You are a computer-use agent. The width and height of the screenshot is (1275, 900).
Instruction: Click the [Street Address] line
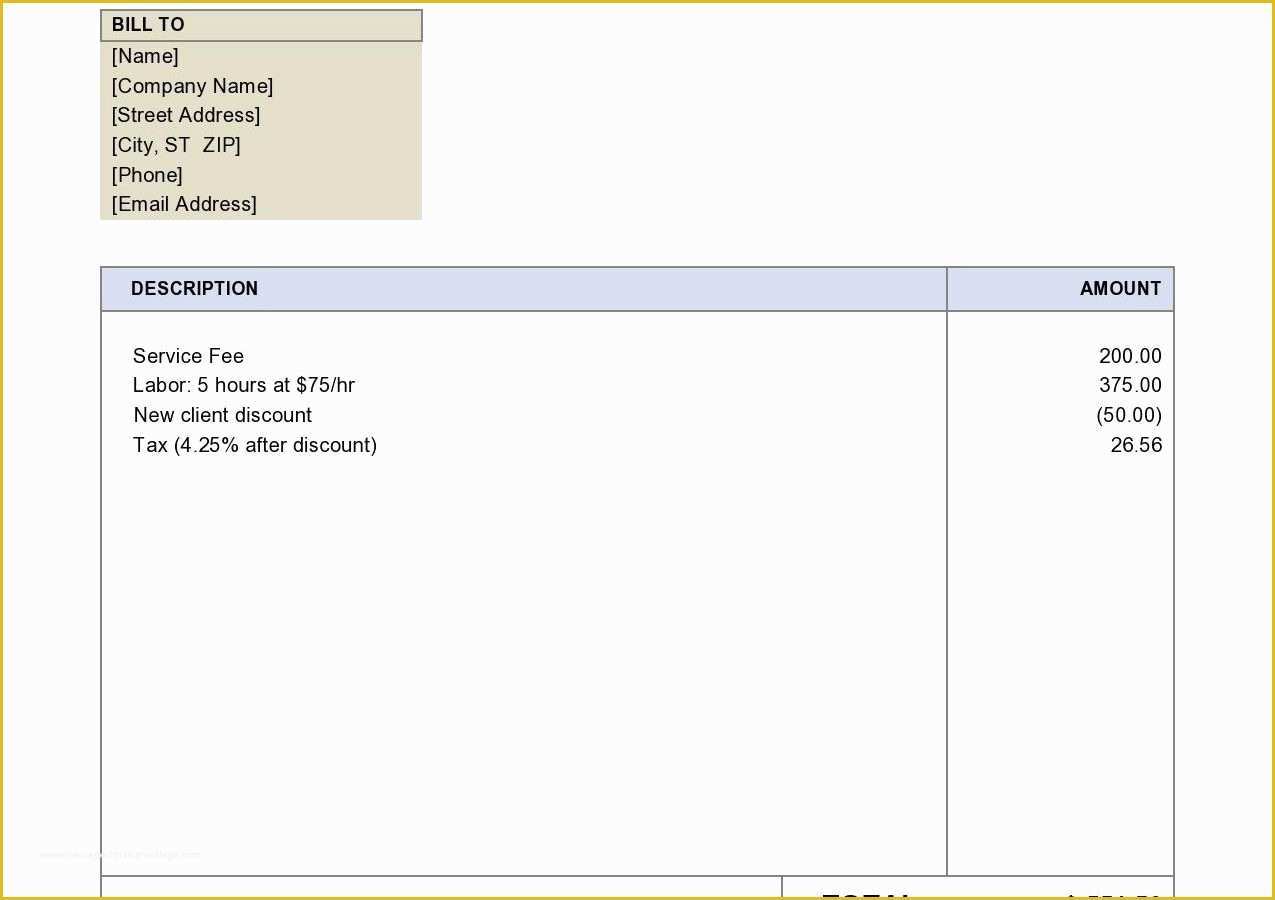coord(186,115)
